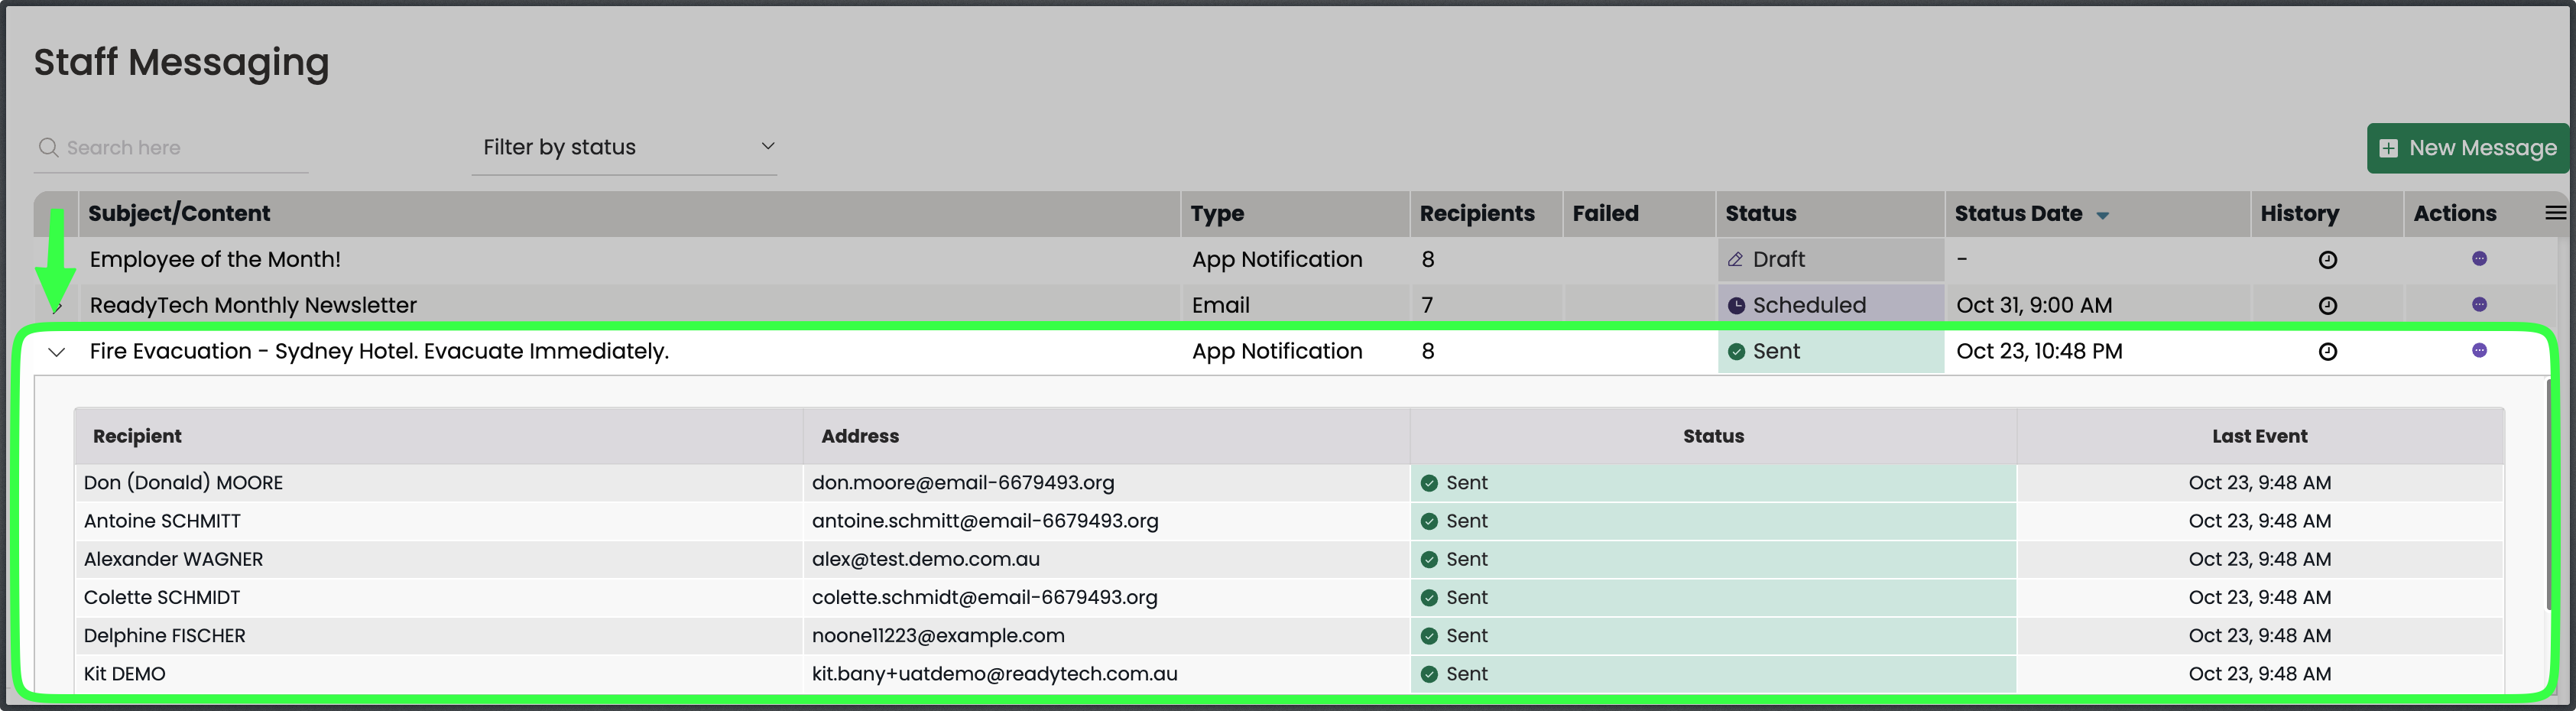Click the Sent status for Don MOORE
This screenshot has width=2576, height=711.
tap(1713, 483)
